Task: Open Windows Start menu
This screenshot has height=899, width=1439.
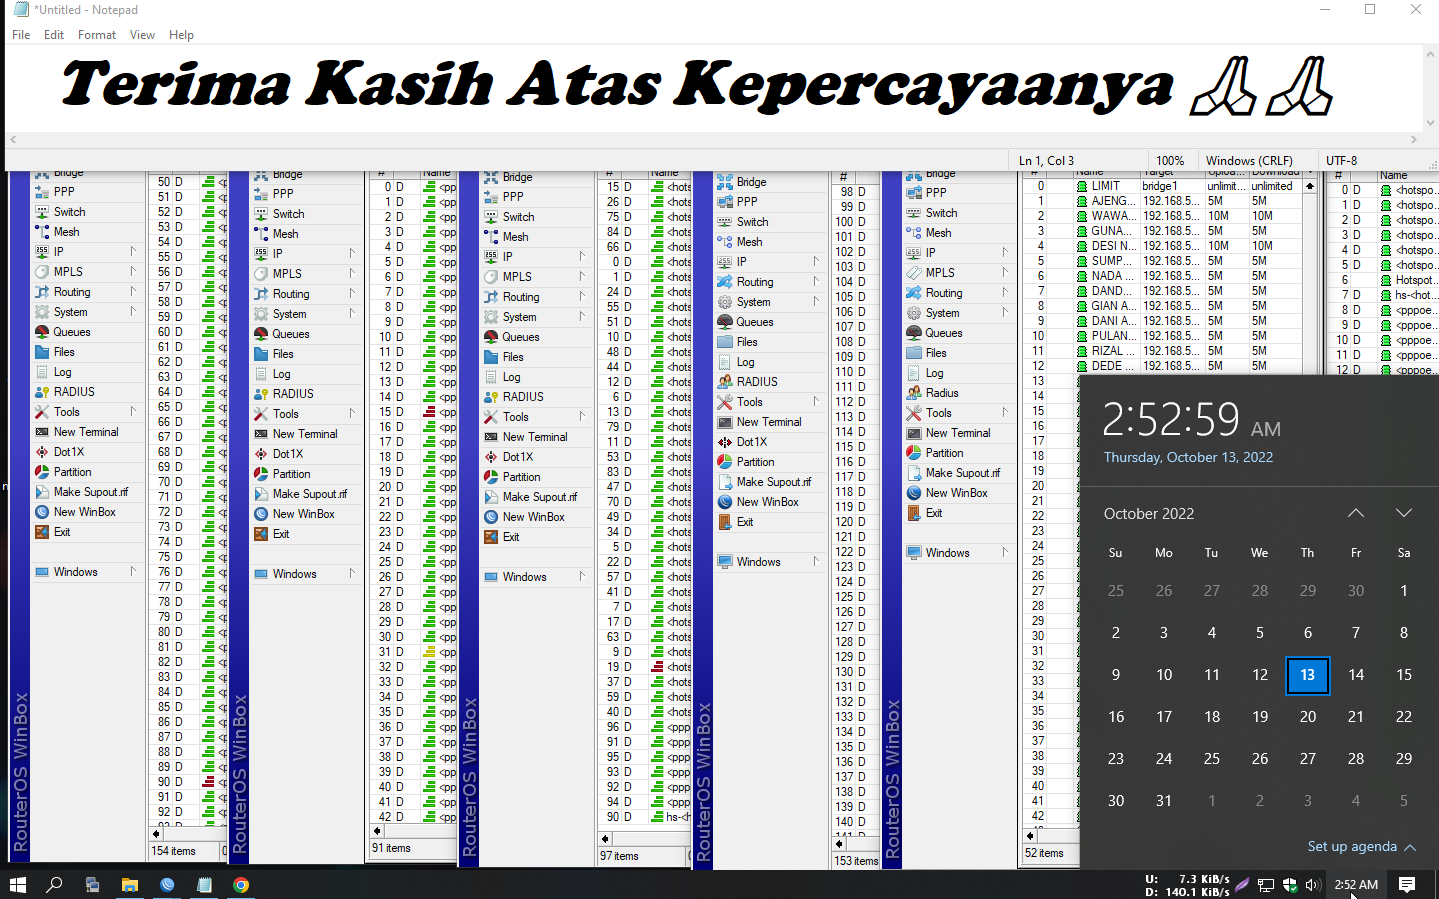Action: click(17, 885)
